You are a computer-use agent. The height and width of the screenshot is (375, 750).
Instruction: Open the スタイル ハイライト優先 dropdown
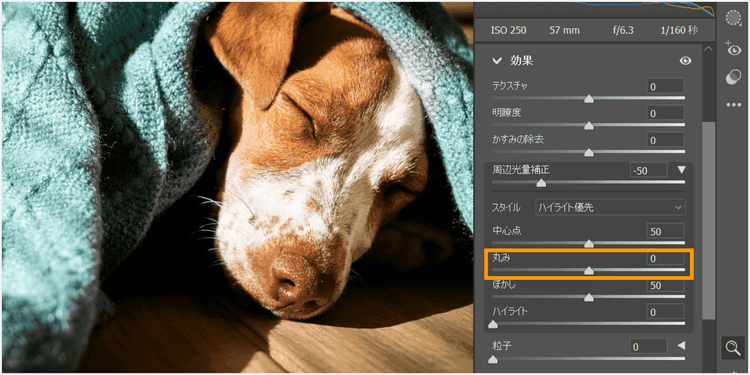click(x=610, y=208)
